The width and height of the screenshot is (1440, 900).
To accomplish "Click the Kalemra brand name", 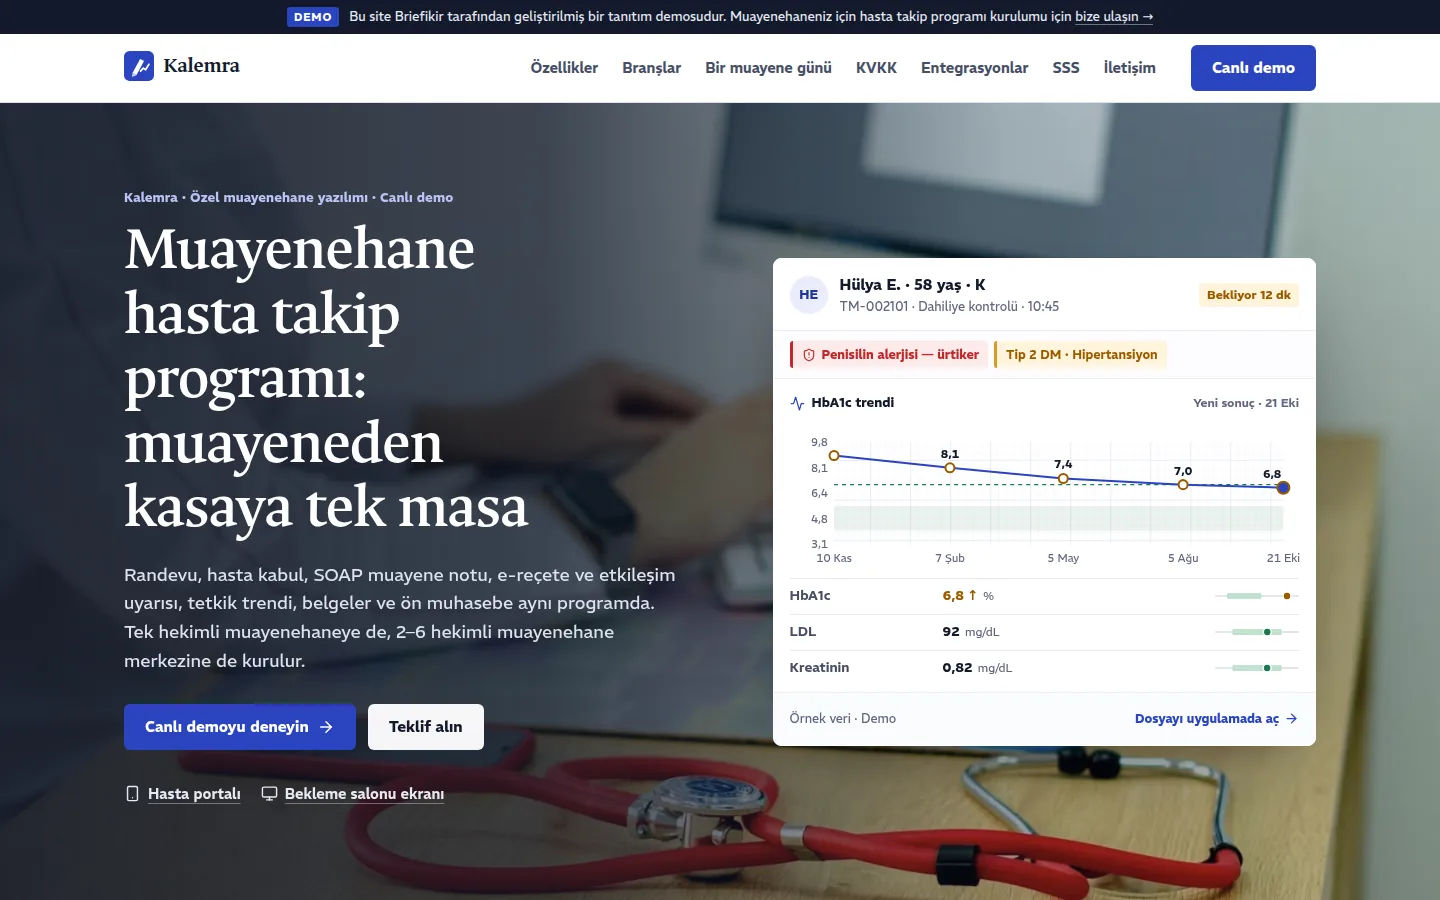I will click(201, 66).
